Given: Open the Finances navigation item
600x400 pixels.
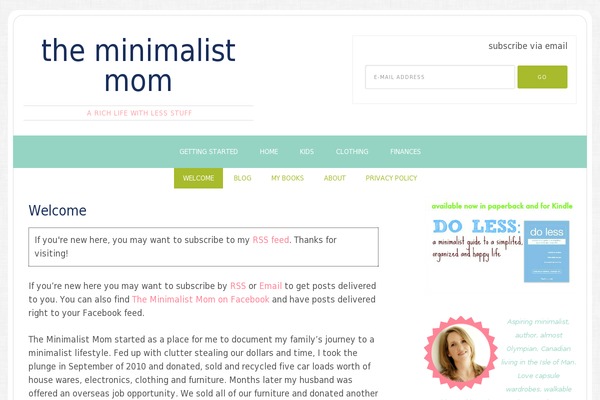Looking at the screenshot, I should point(405,152).
